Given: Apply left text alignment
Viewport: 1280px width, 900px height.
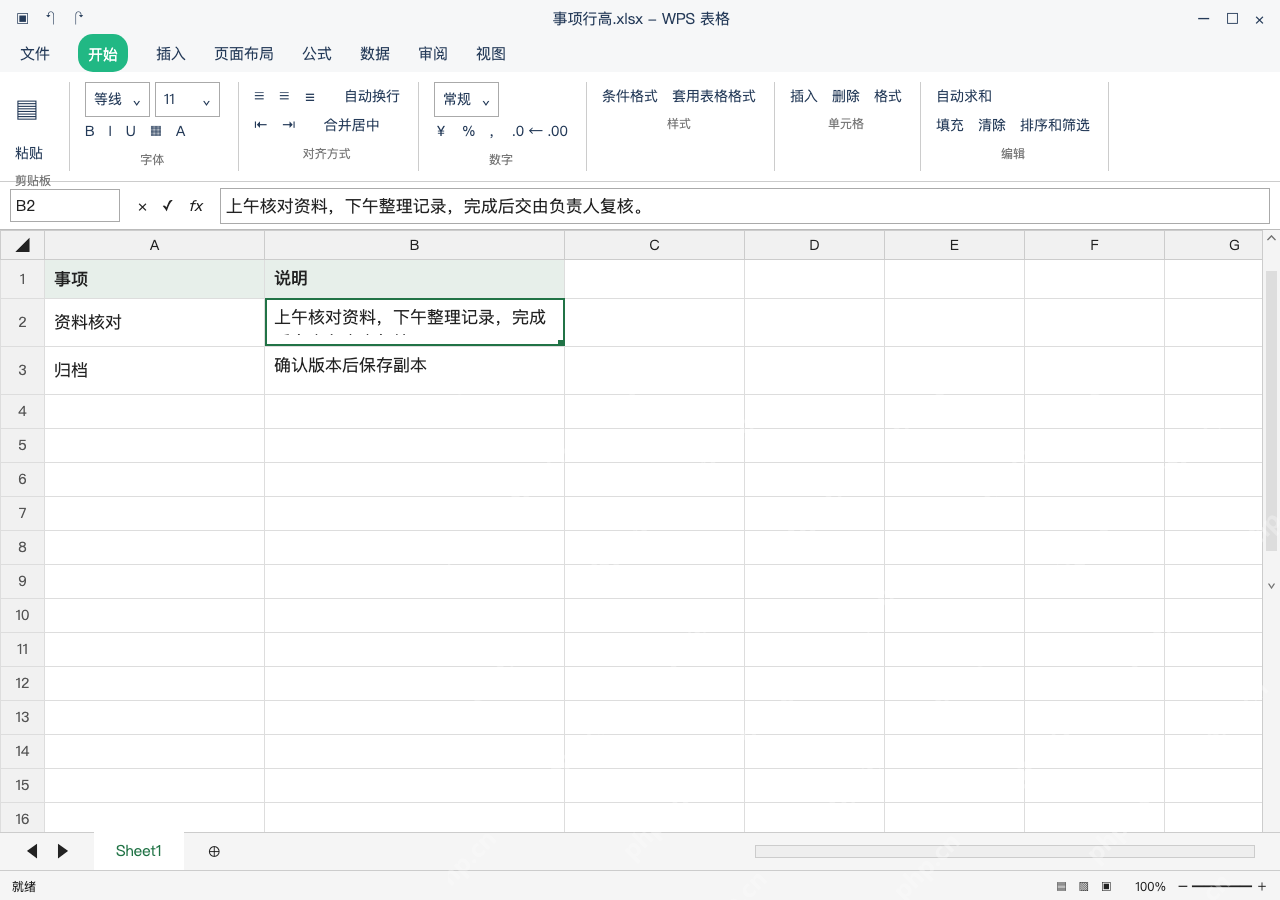Looking at the screenshot, I should [x=259, y=96].
